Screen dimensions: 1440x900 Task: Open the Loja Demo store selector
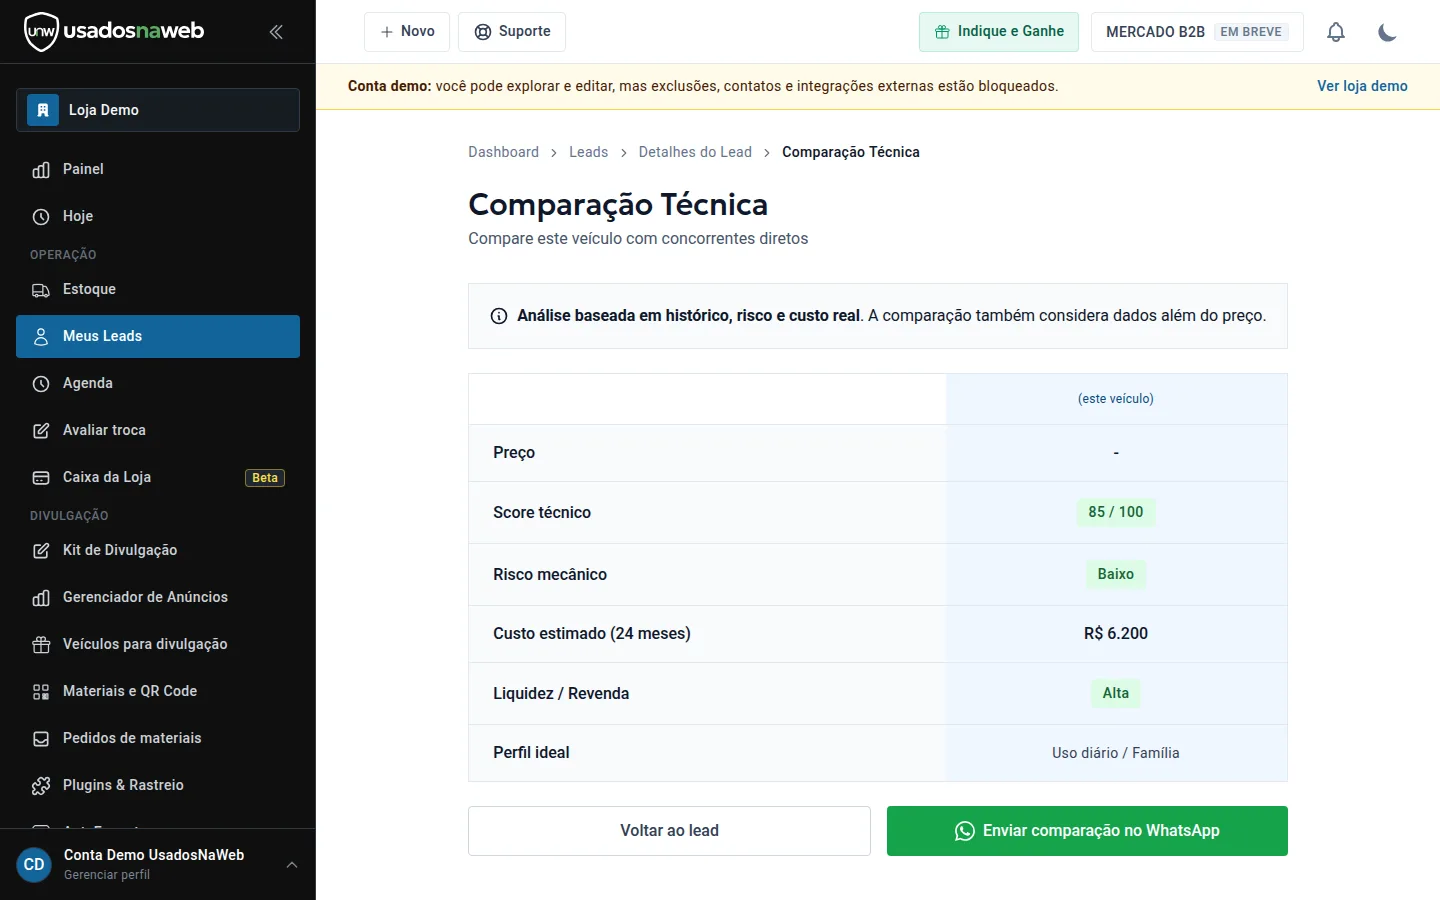(x=158, y=110)
